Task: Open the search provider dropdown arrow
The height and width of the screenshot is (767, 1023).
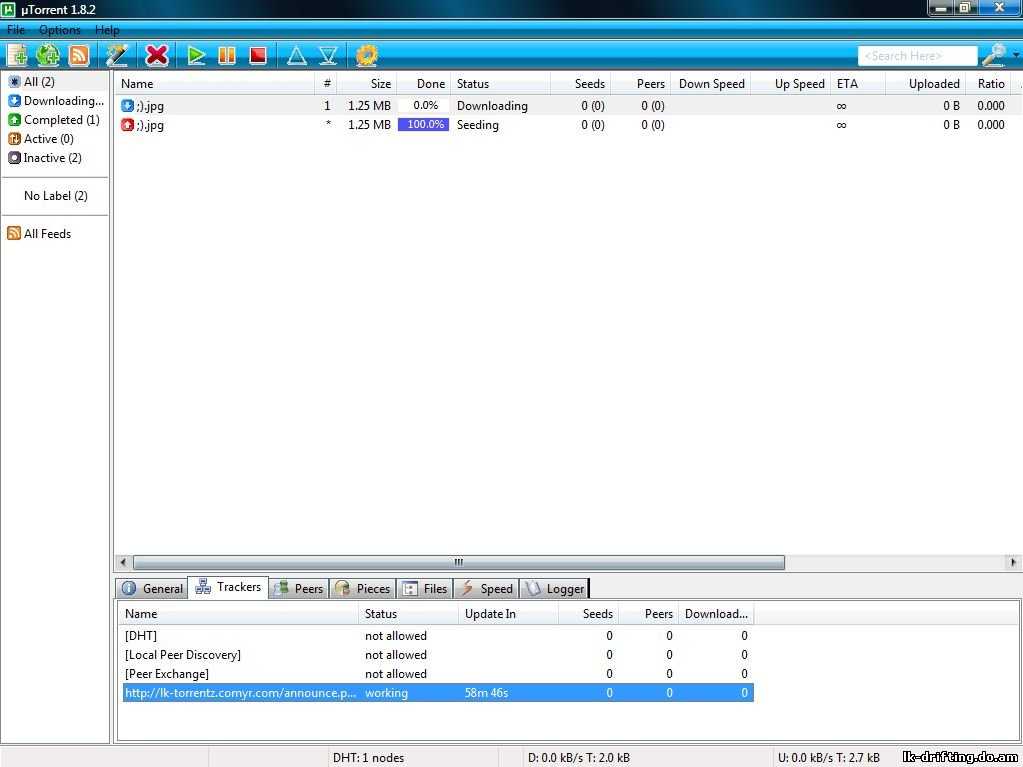Action: 1016,55
